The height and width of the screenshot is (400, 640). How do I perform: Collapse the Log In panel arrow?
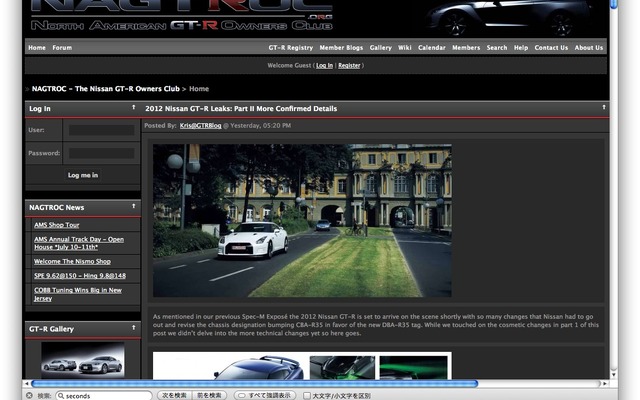133,107
